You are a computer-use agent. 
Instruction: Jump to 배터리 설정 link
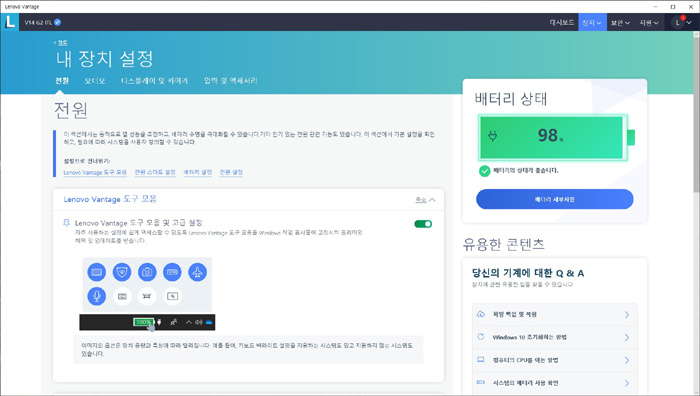point(197,172)
